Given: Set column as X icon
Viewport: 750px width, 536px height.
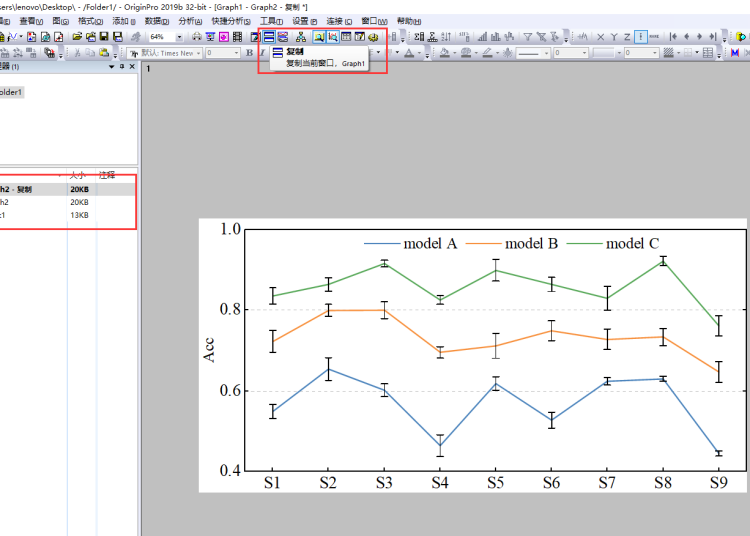Looking at the screenshot, I should (x=601, y=37).
